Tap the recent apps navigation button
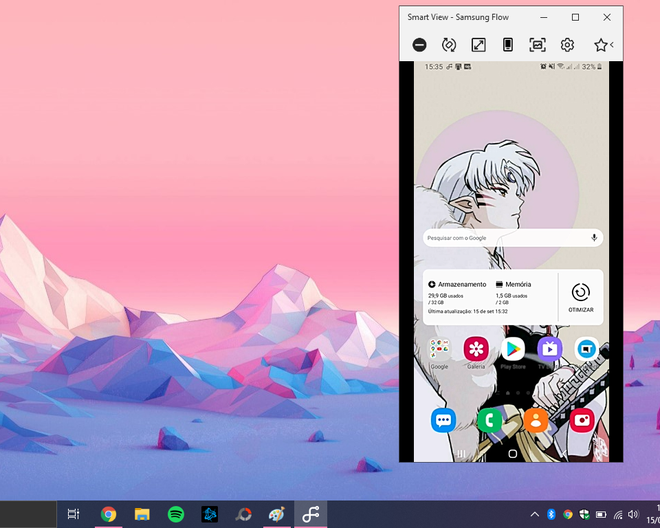 tap(461, 453)
